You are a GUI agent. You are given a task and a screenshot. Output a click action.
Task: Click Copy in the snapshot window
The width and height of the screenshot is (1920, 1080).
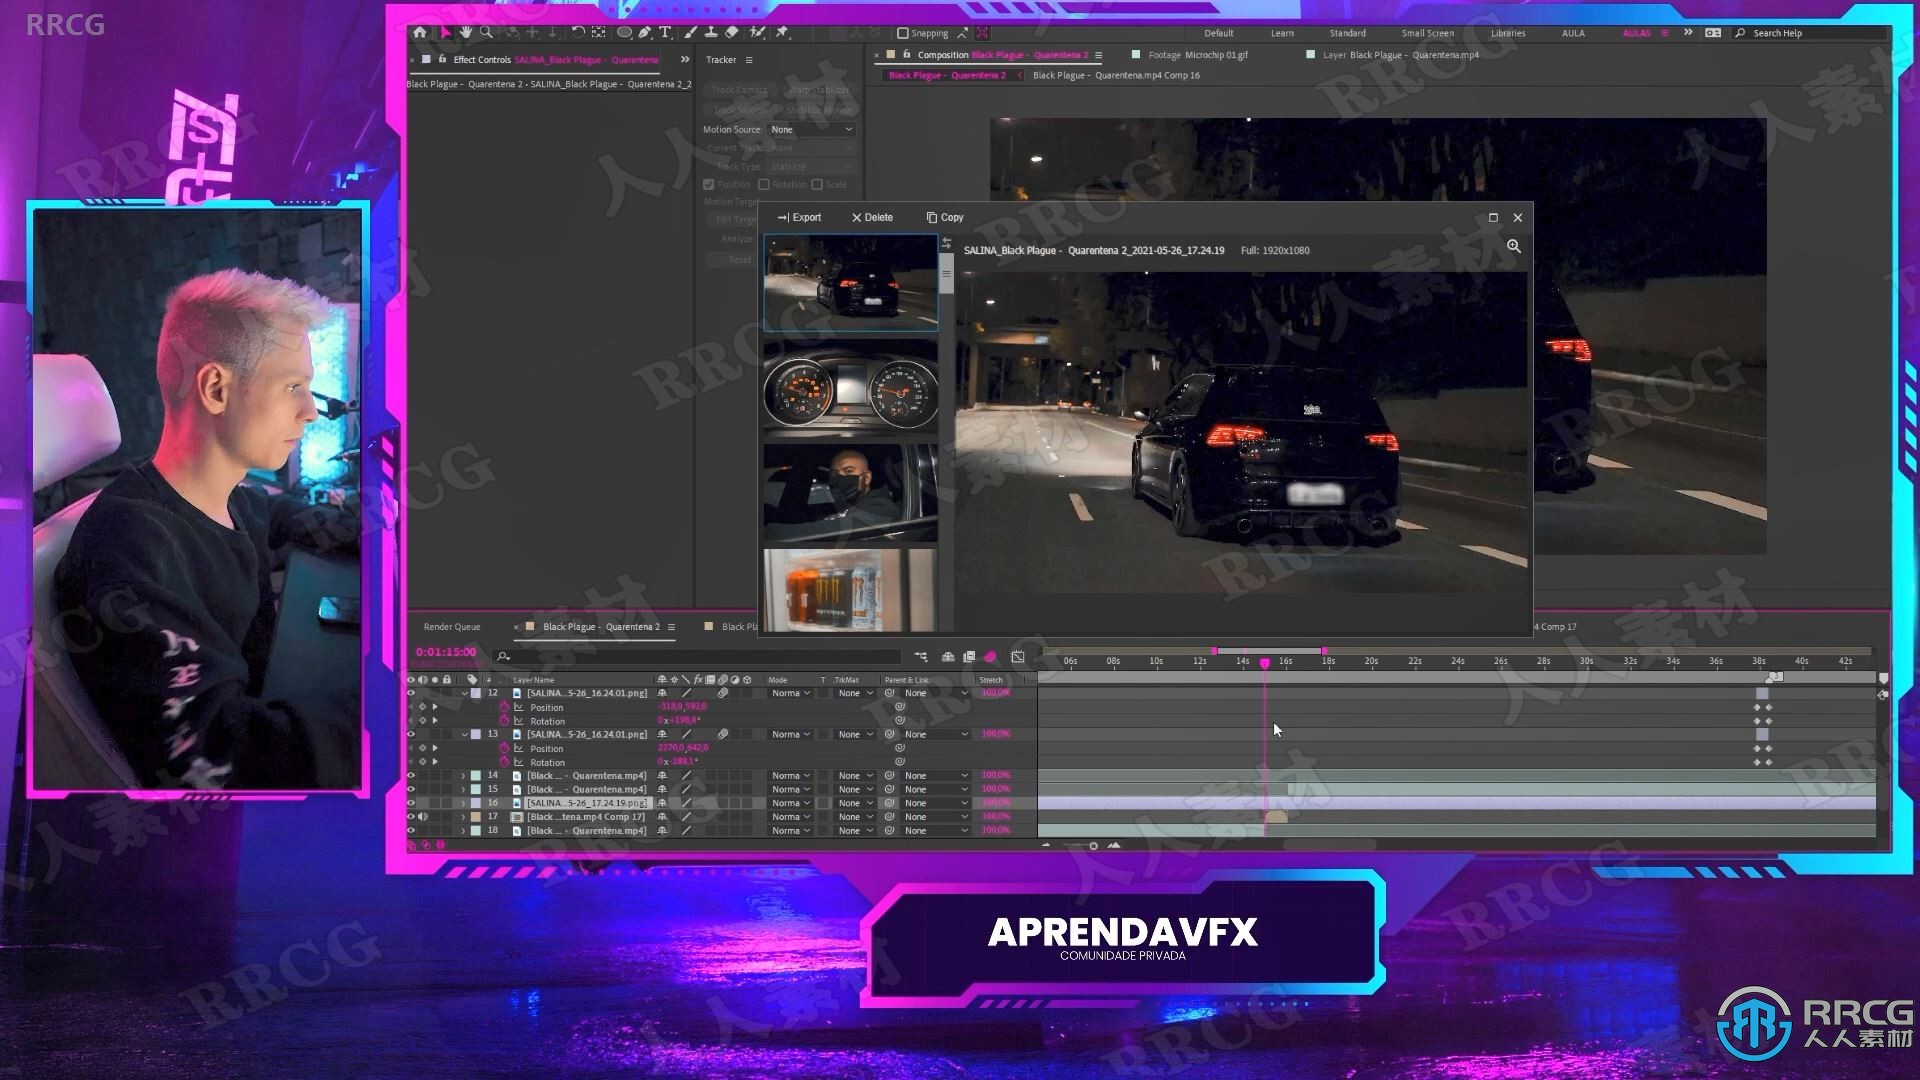[x=945, y=217]
